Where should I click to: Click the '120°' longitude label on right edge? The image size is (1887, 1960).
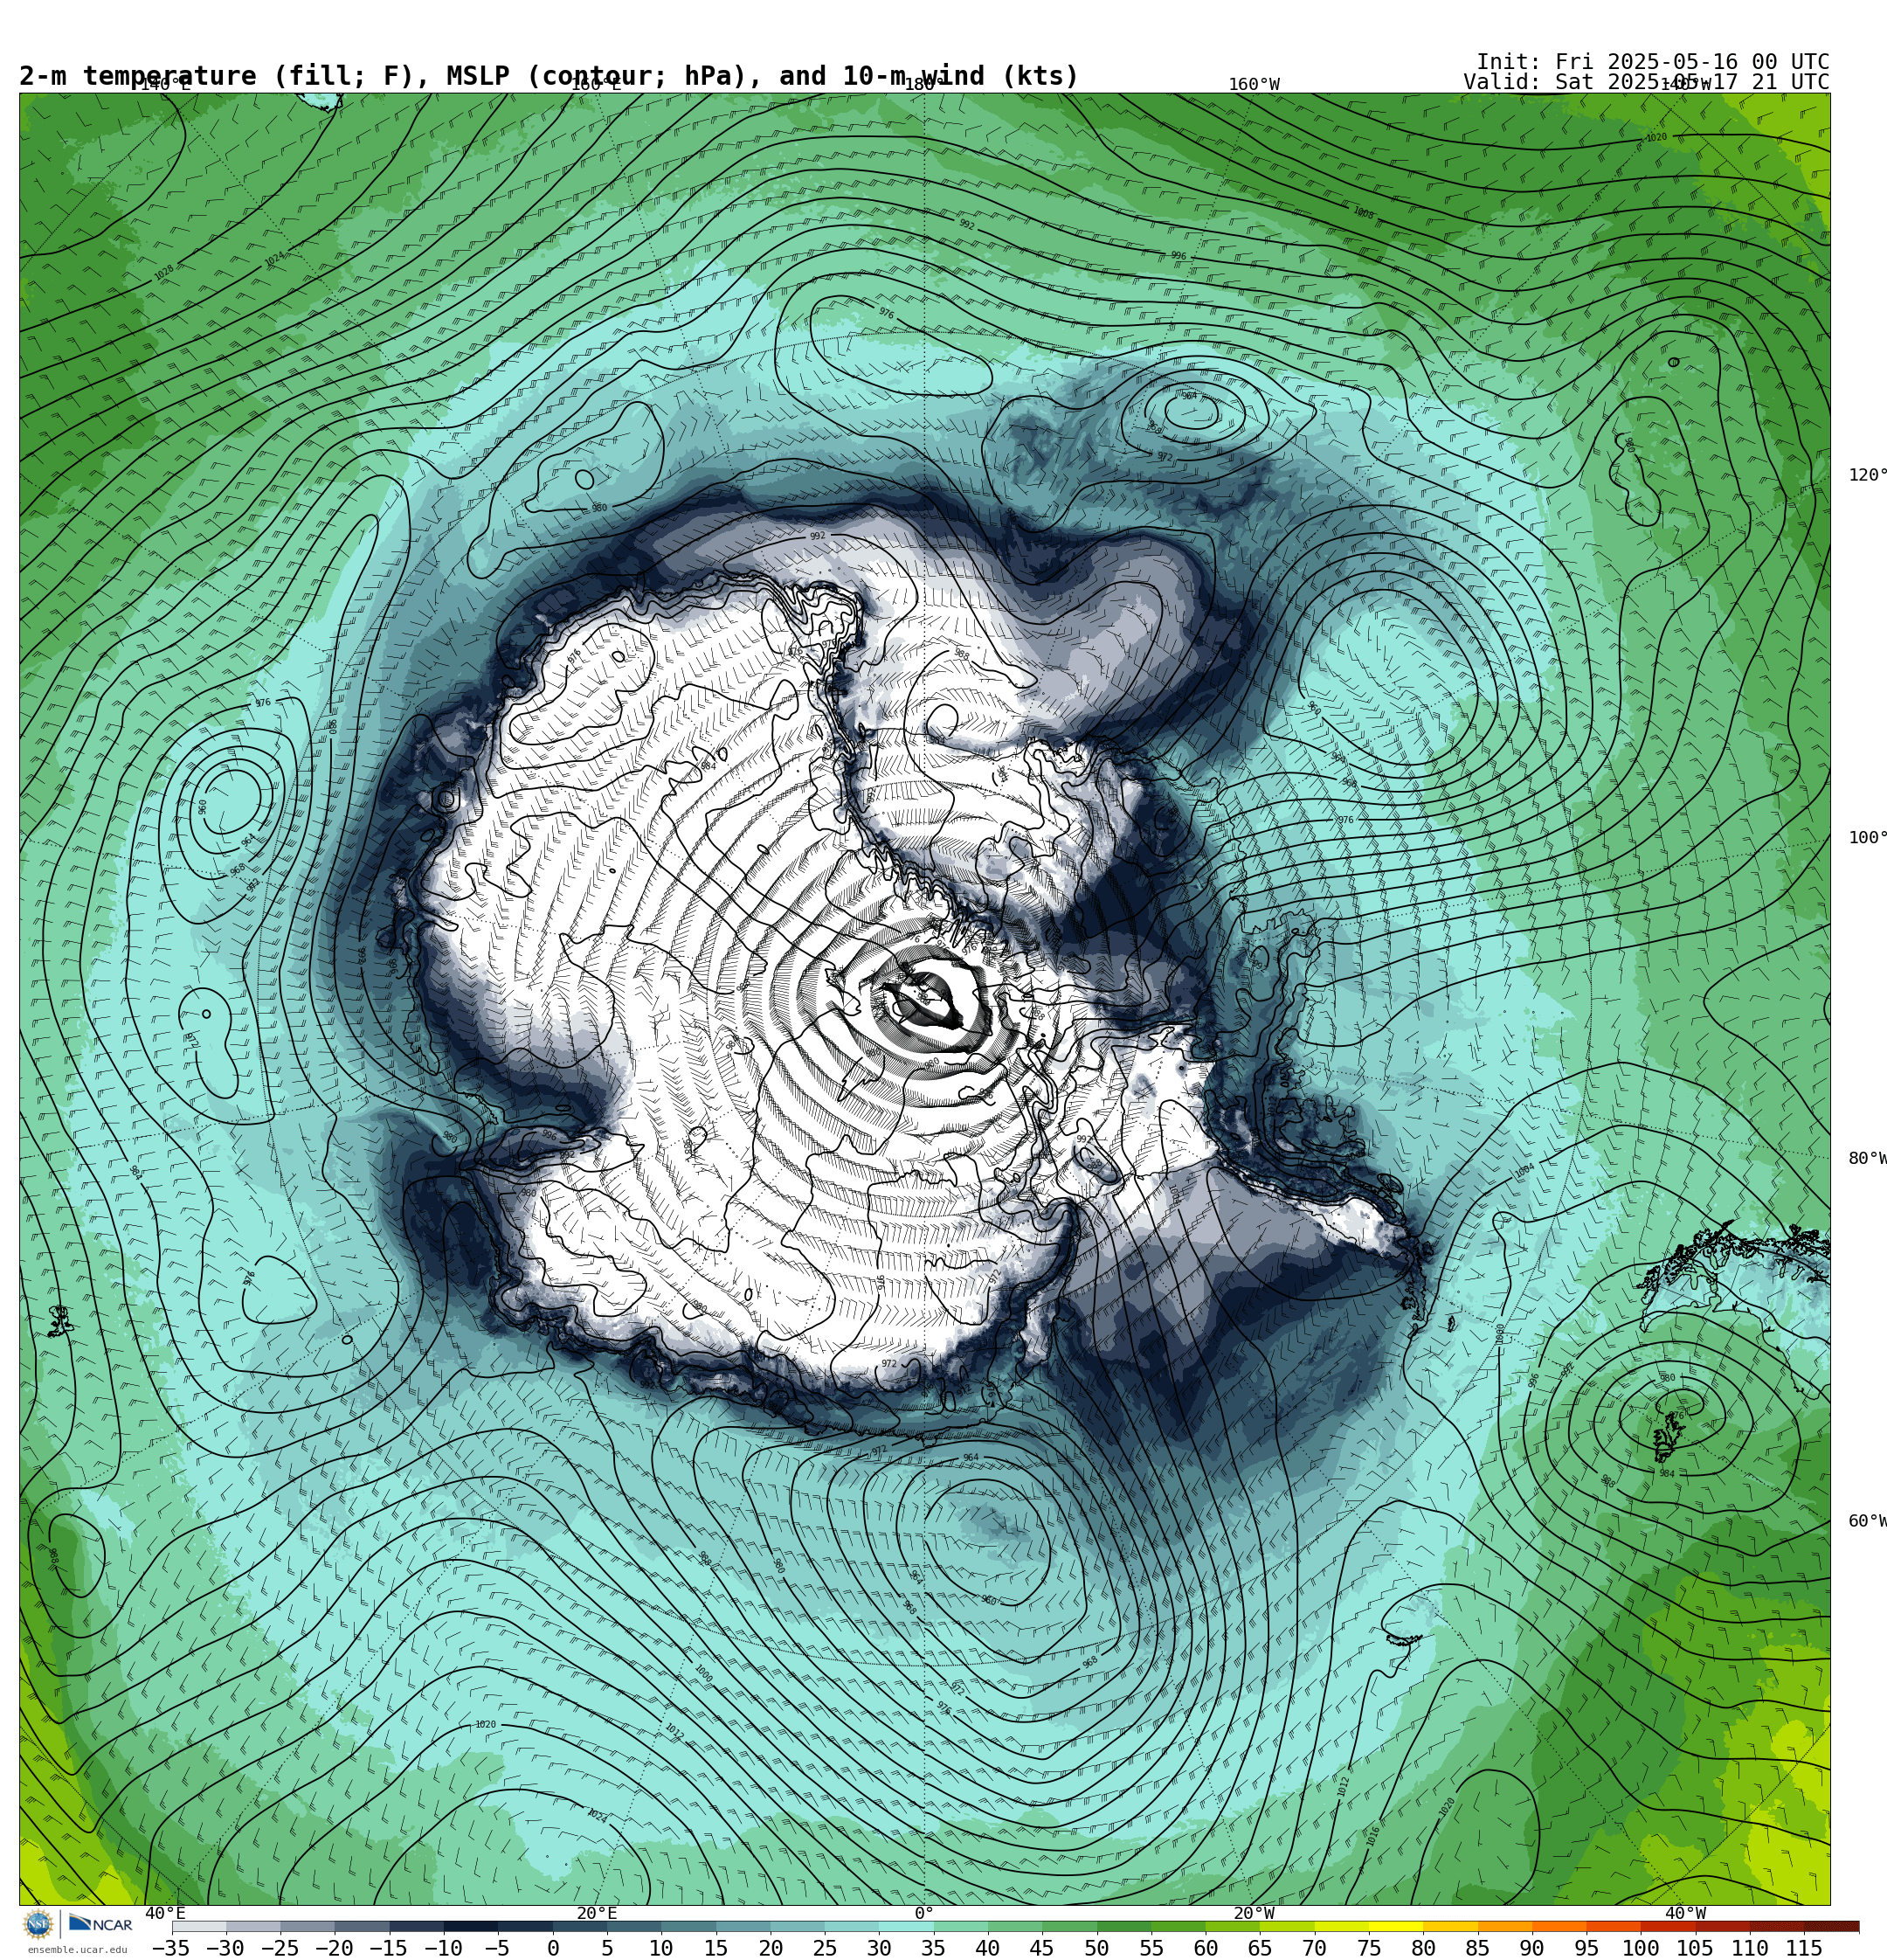(x=1867, y=475)
